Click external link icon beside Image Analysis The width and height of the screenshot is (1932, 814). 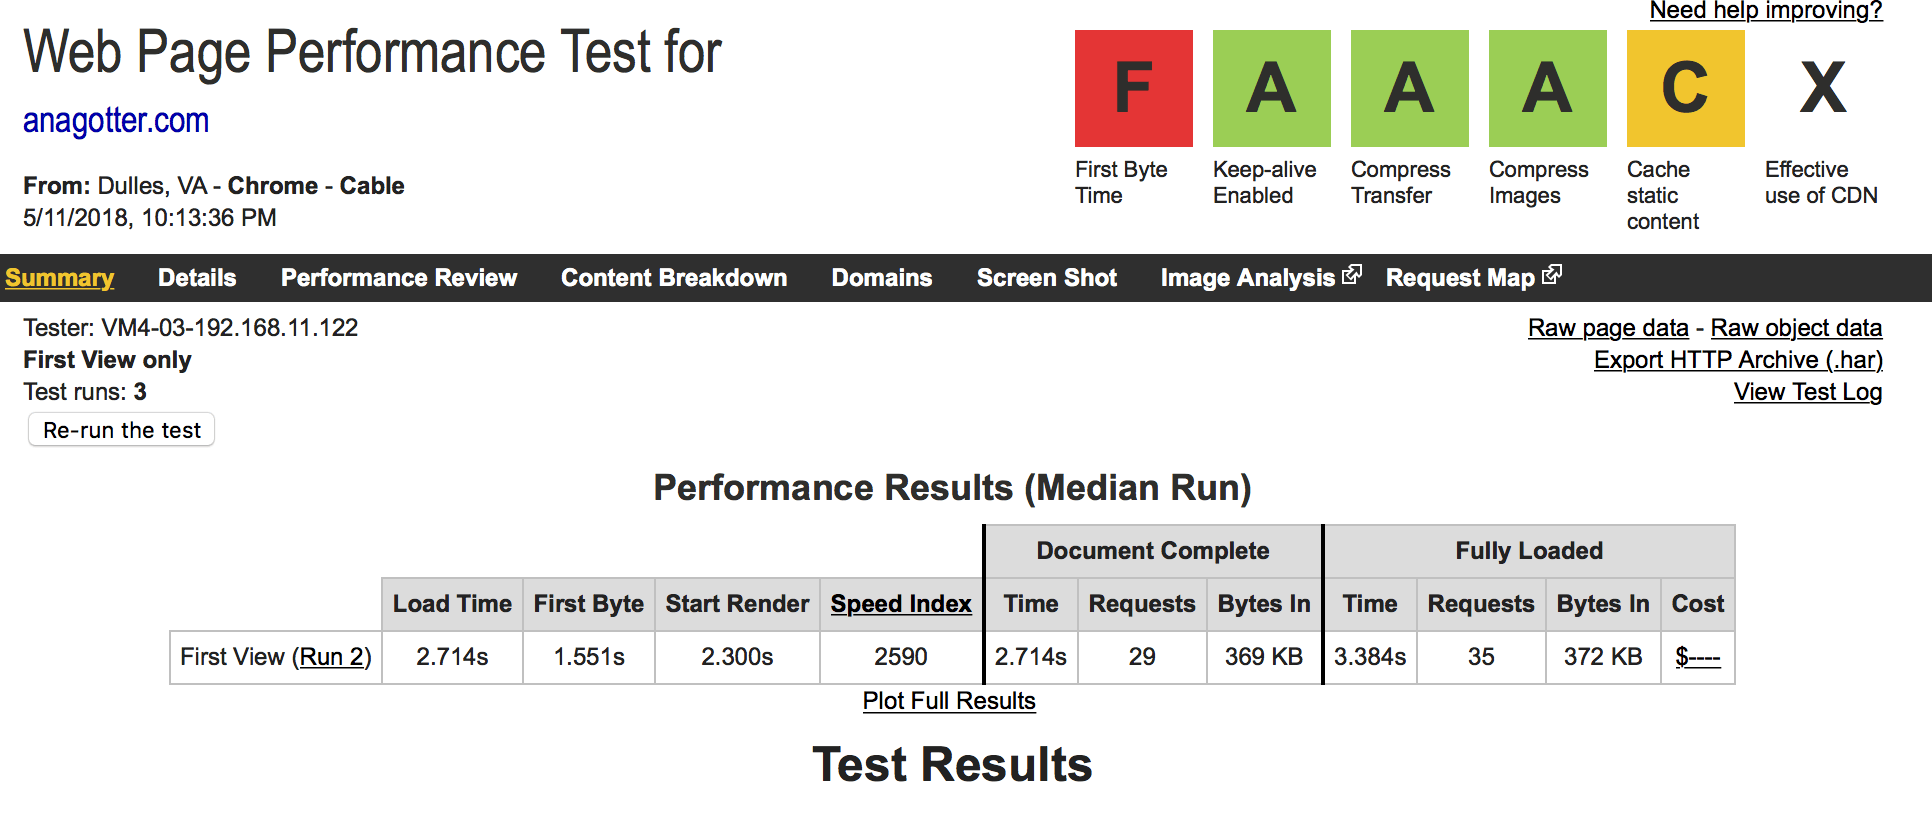[1352, 274]
